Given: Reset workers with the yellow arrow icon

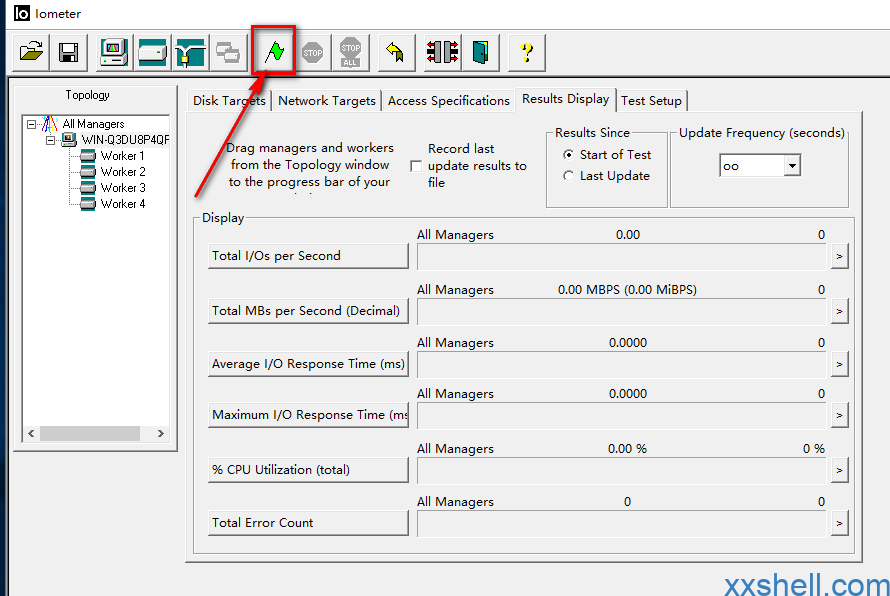Looking at the screenshot, I should click(x=396, y=52).
